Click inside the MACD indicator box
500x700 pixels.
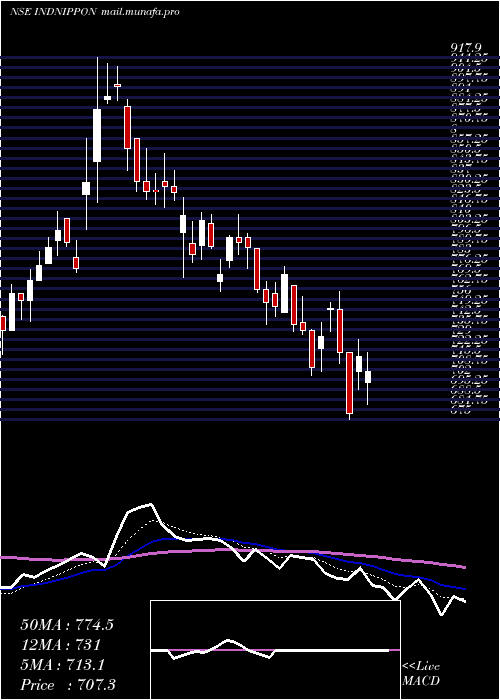click(x=275, y=650)
